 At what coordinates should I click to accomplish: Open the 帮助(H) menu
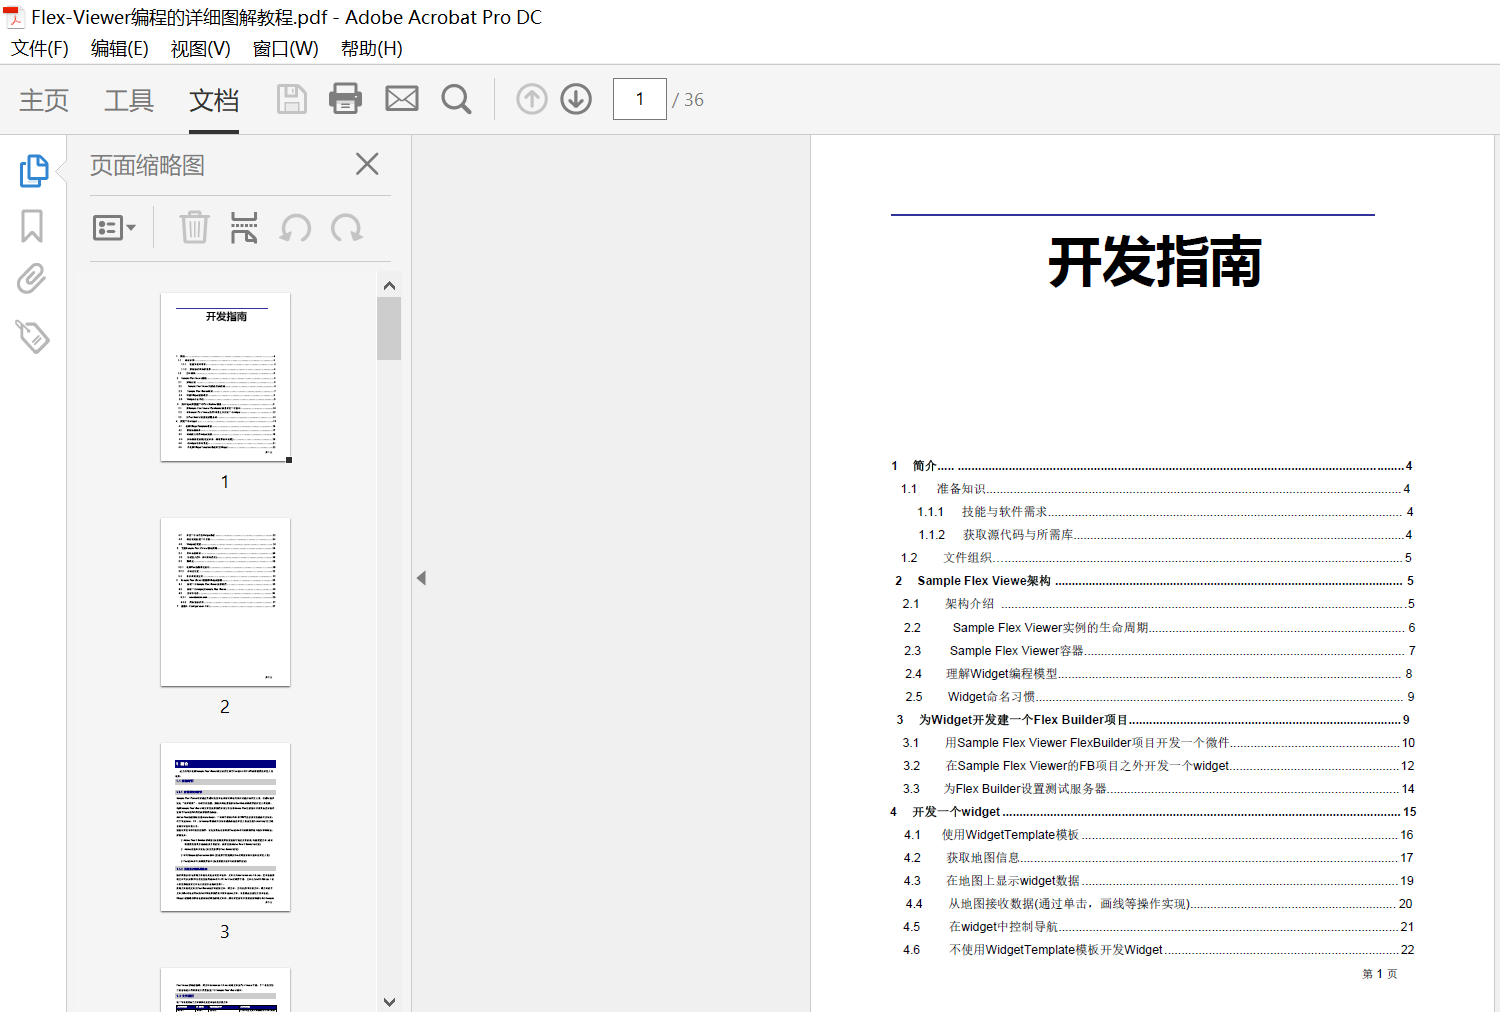pos(372,49)
